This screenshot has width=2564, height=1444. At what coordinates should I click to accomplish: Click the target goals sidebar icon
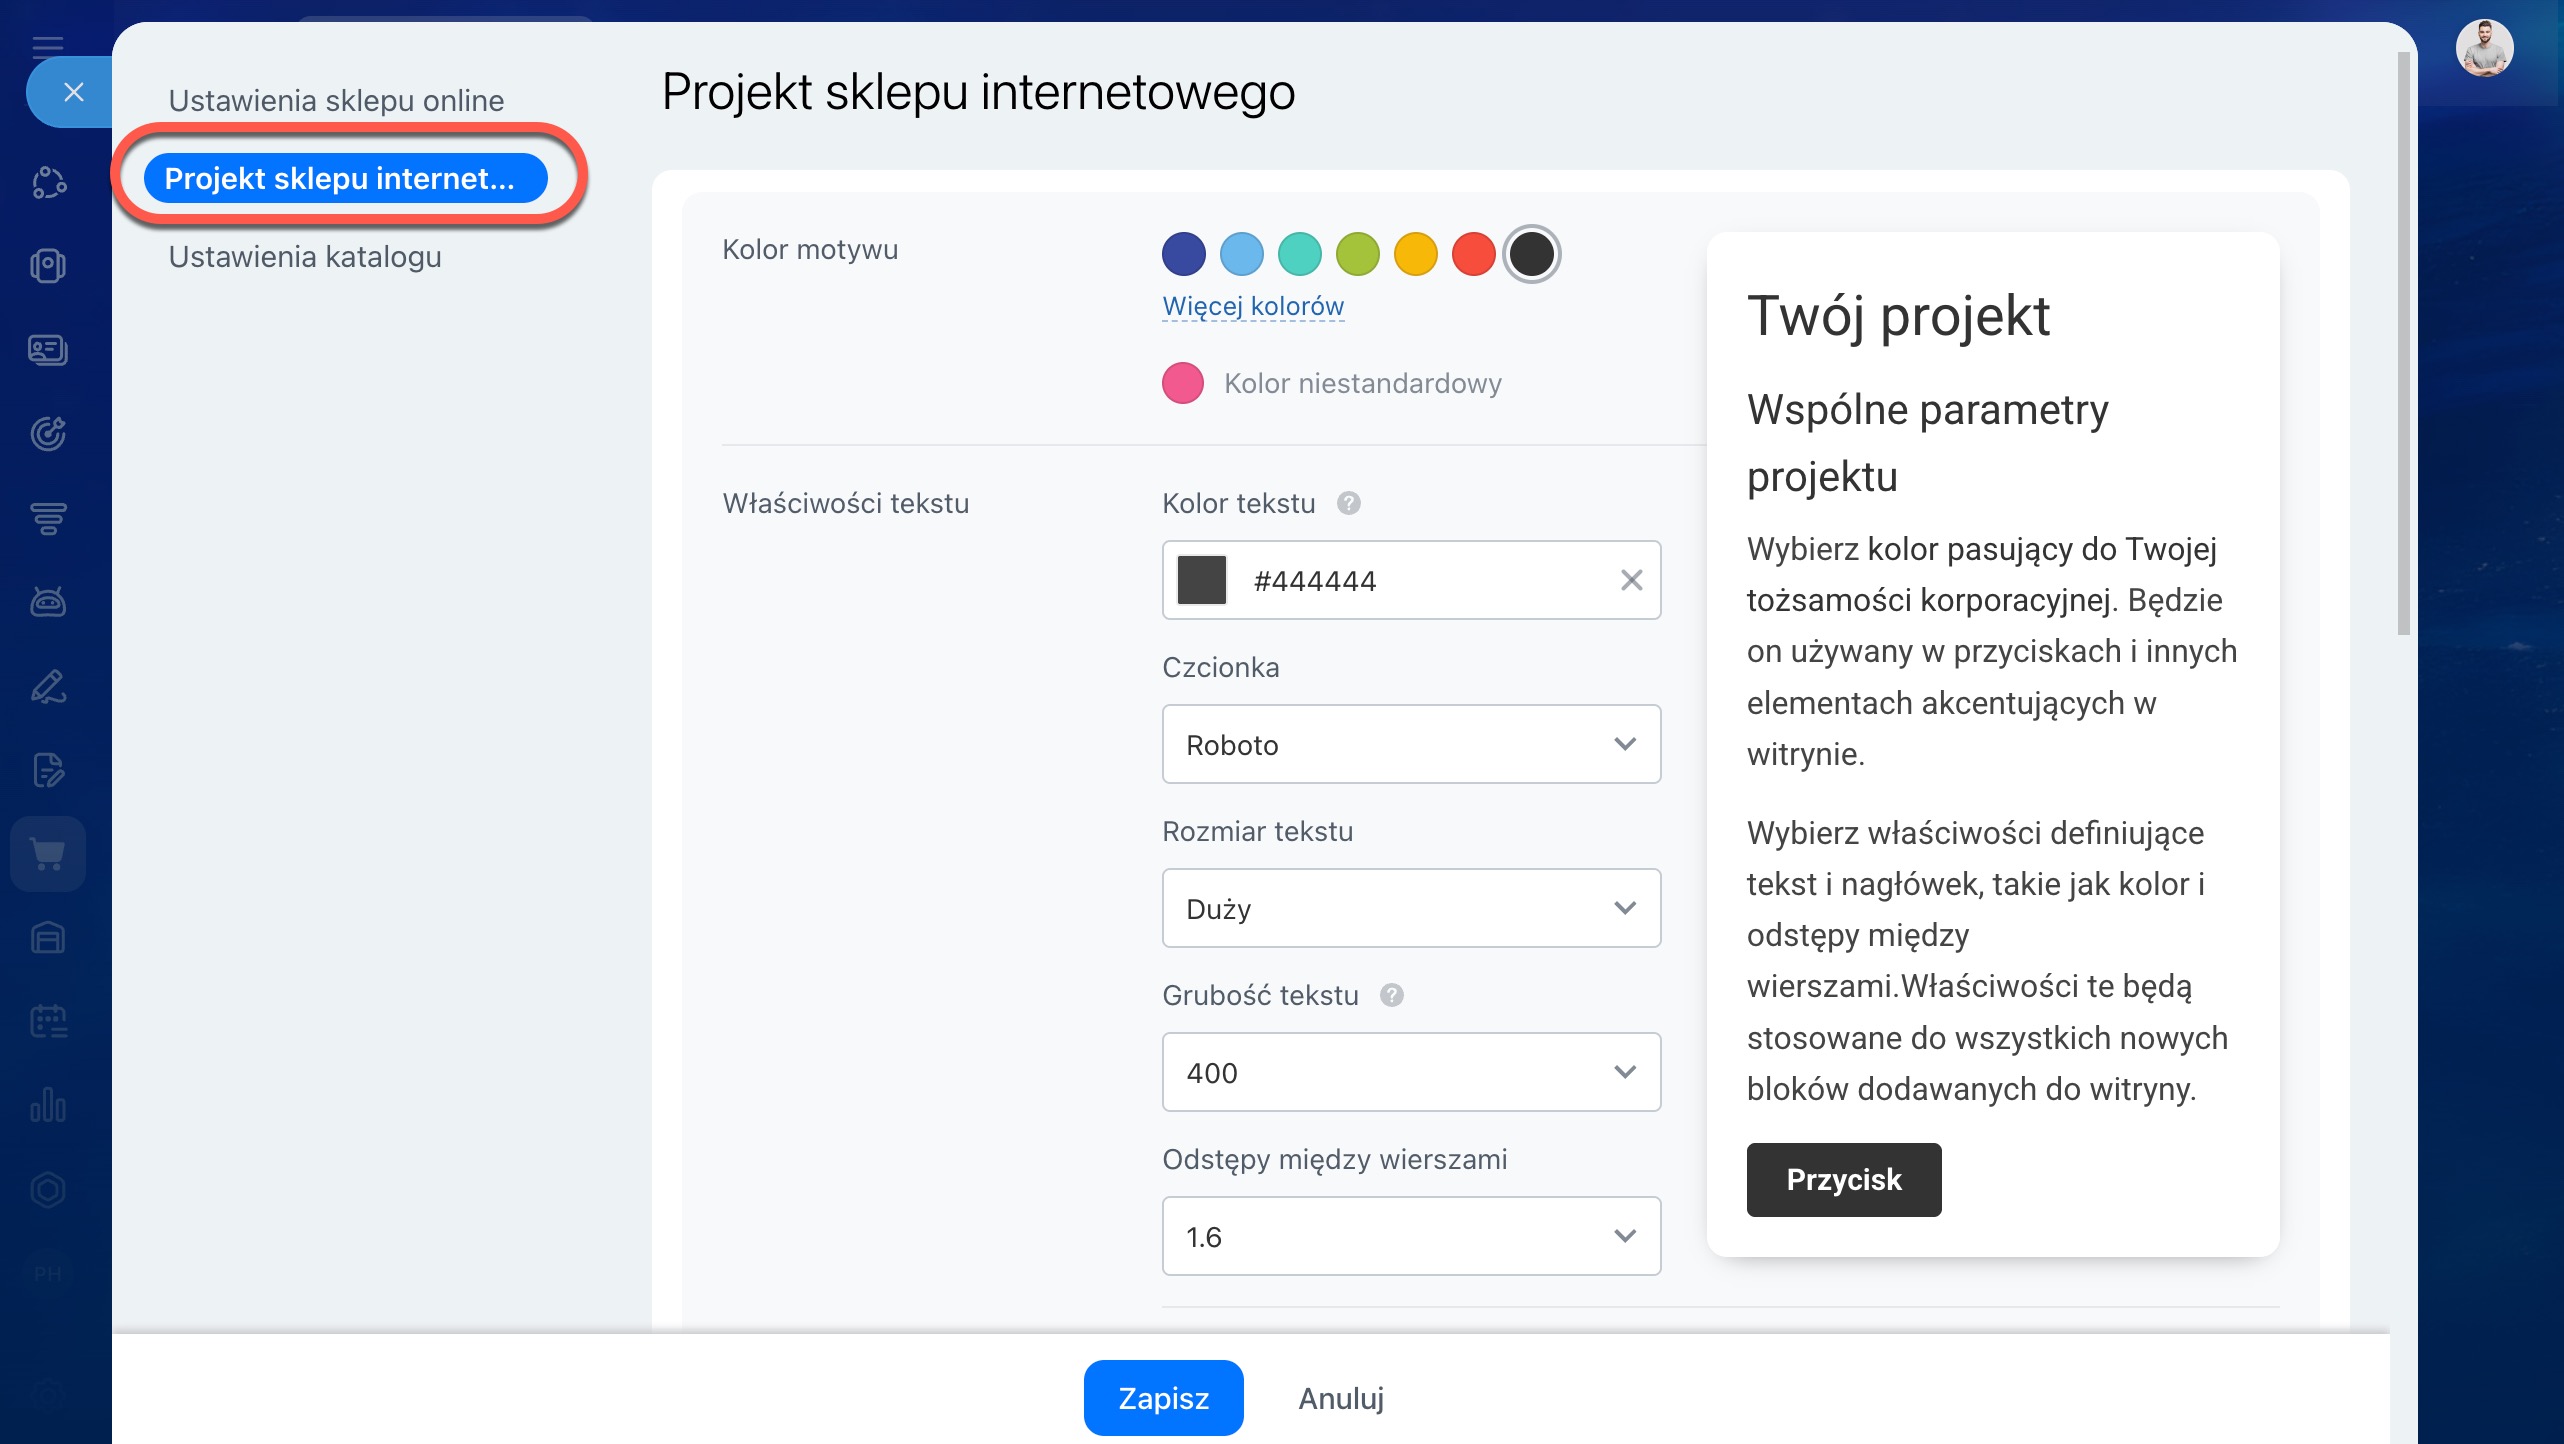pyautogui.click(x=48, y=433)
